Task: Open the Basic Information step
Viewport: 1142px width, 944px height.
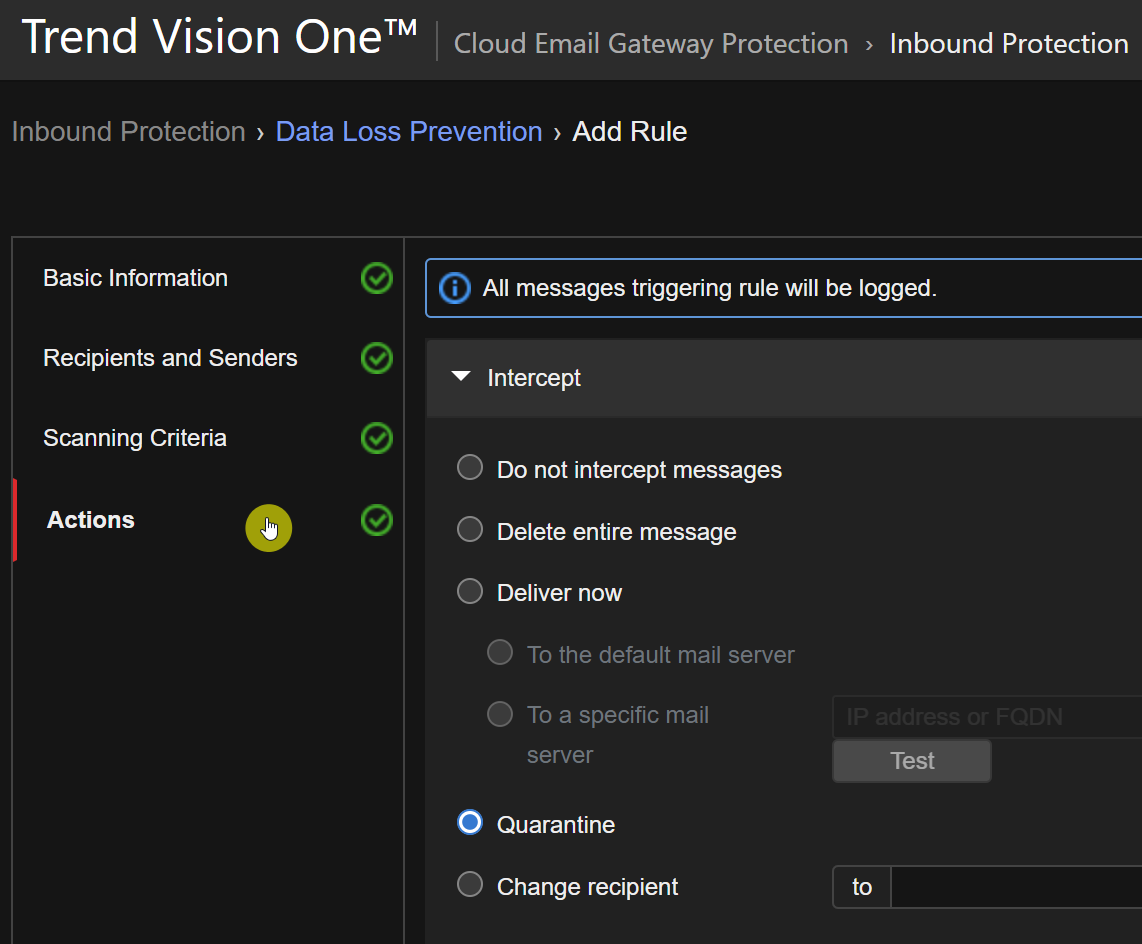Action: tap(135, 278)
